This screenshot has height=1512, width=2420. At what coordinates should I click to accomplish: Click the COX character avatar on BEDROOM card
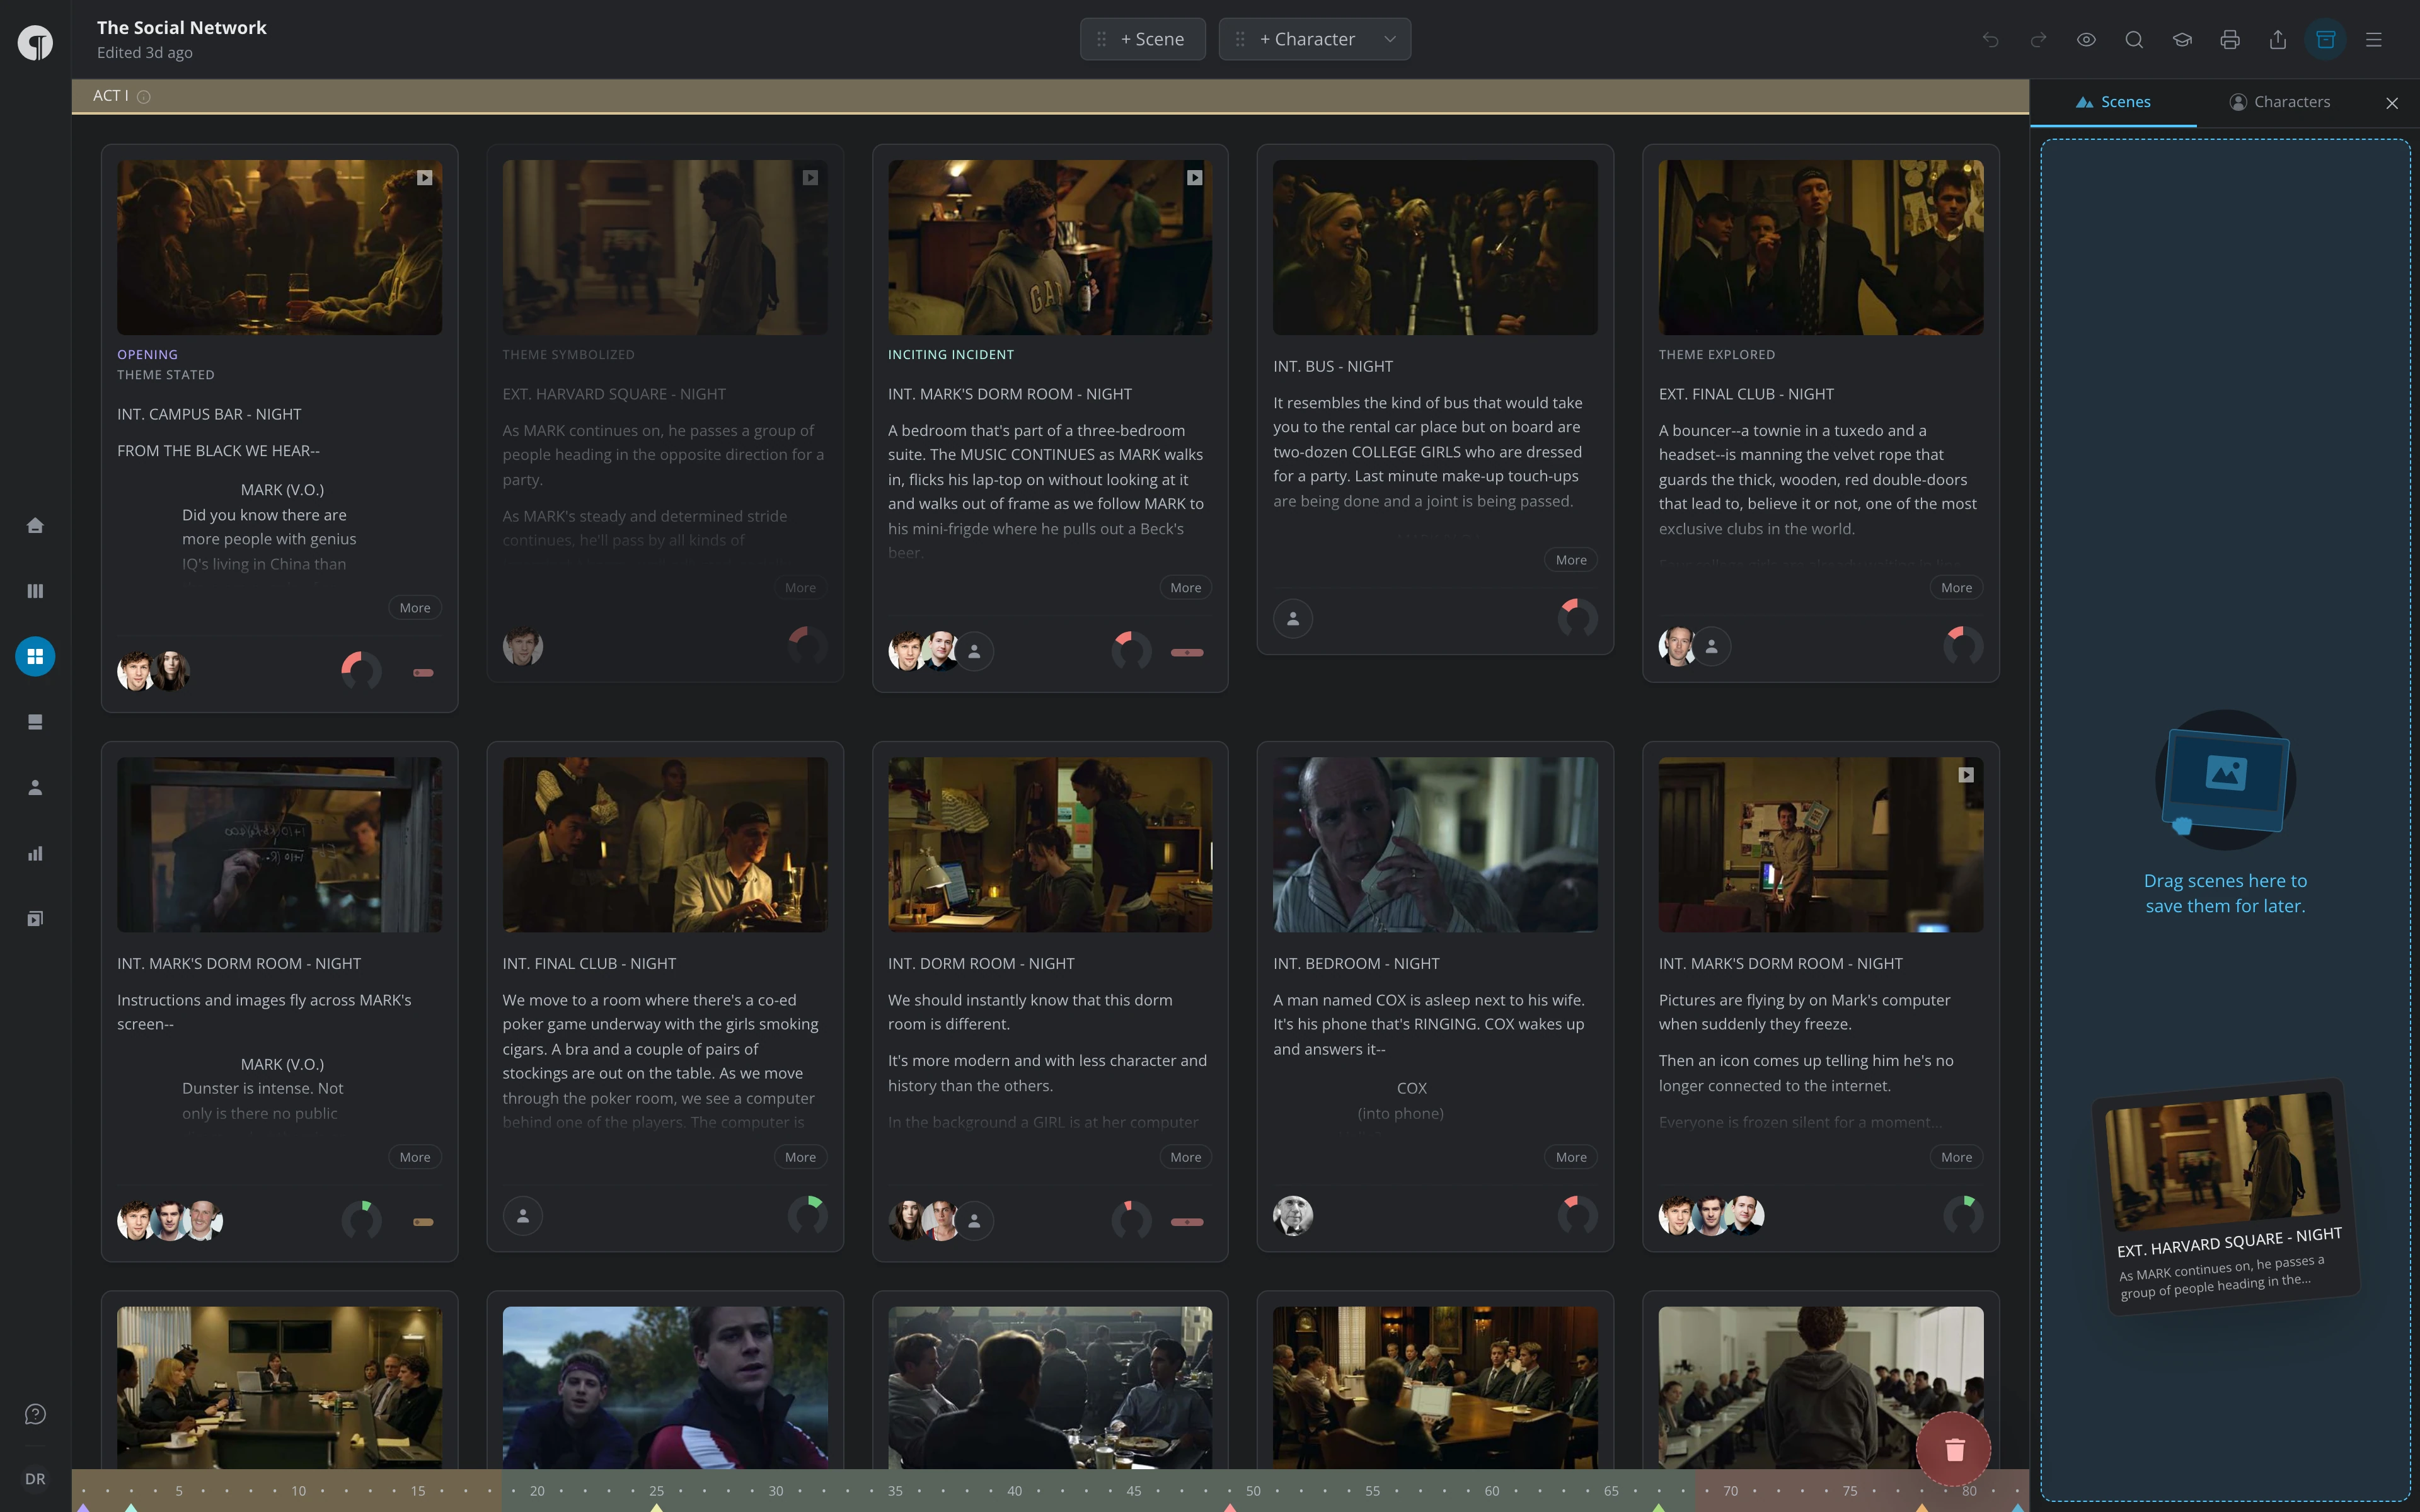(x=1293, y=1215)
